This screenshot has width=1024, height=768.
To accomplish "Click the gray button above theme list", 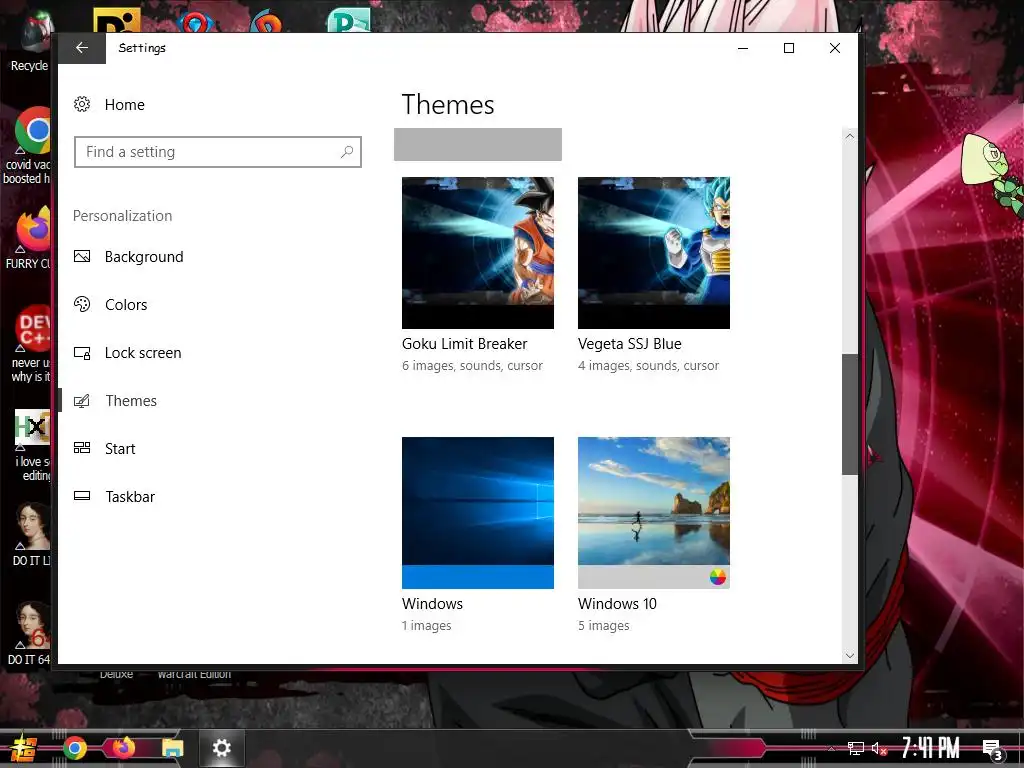I will pos(477,144).
